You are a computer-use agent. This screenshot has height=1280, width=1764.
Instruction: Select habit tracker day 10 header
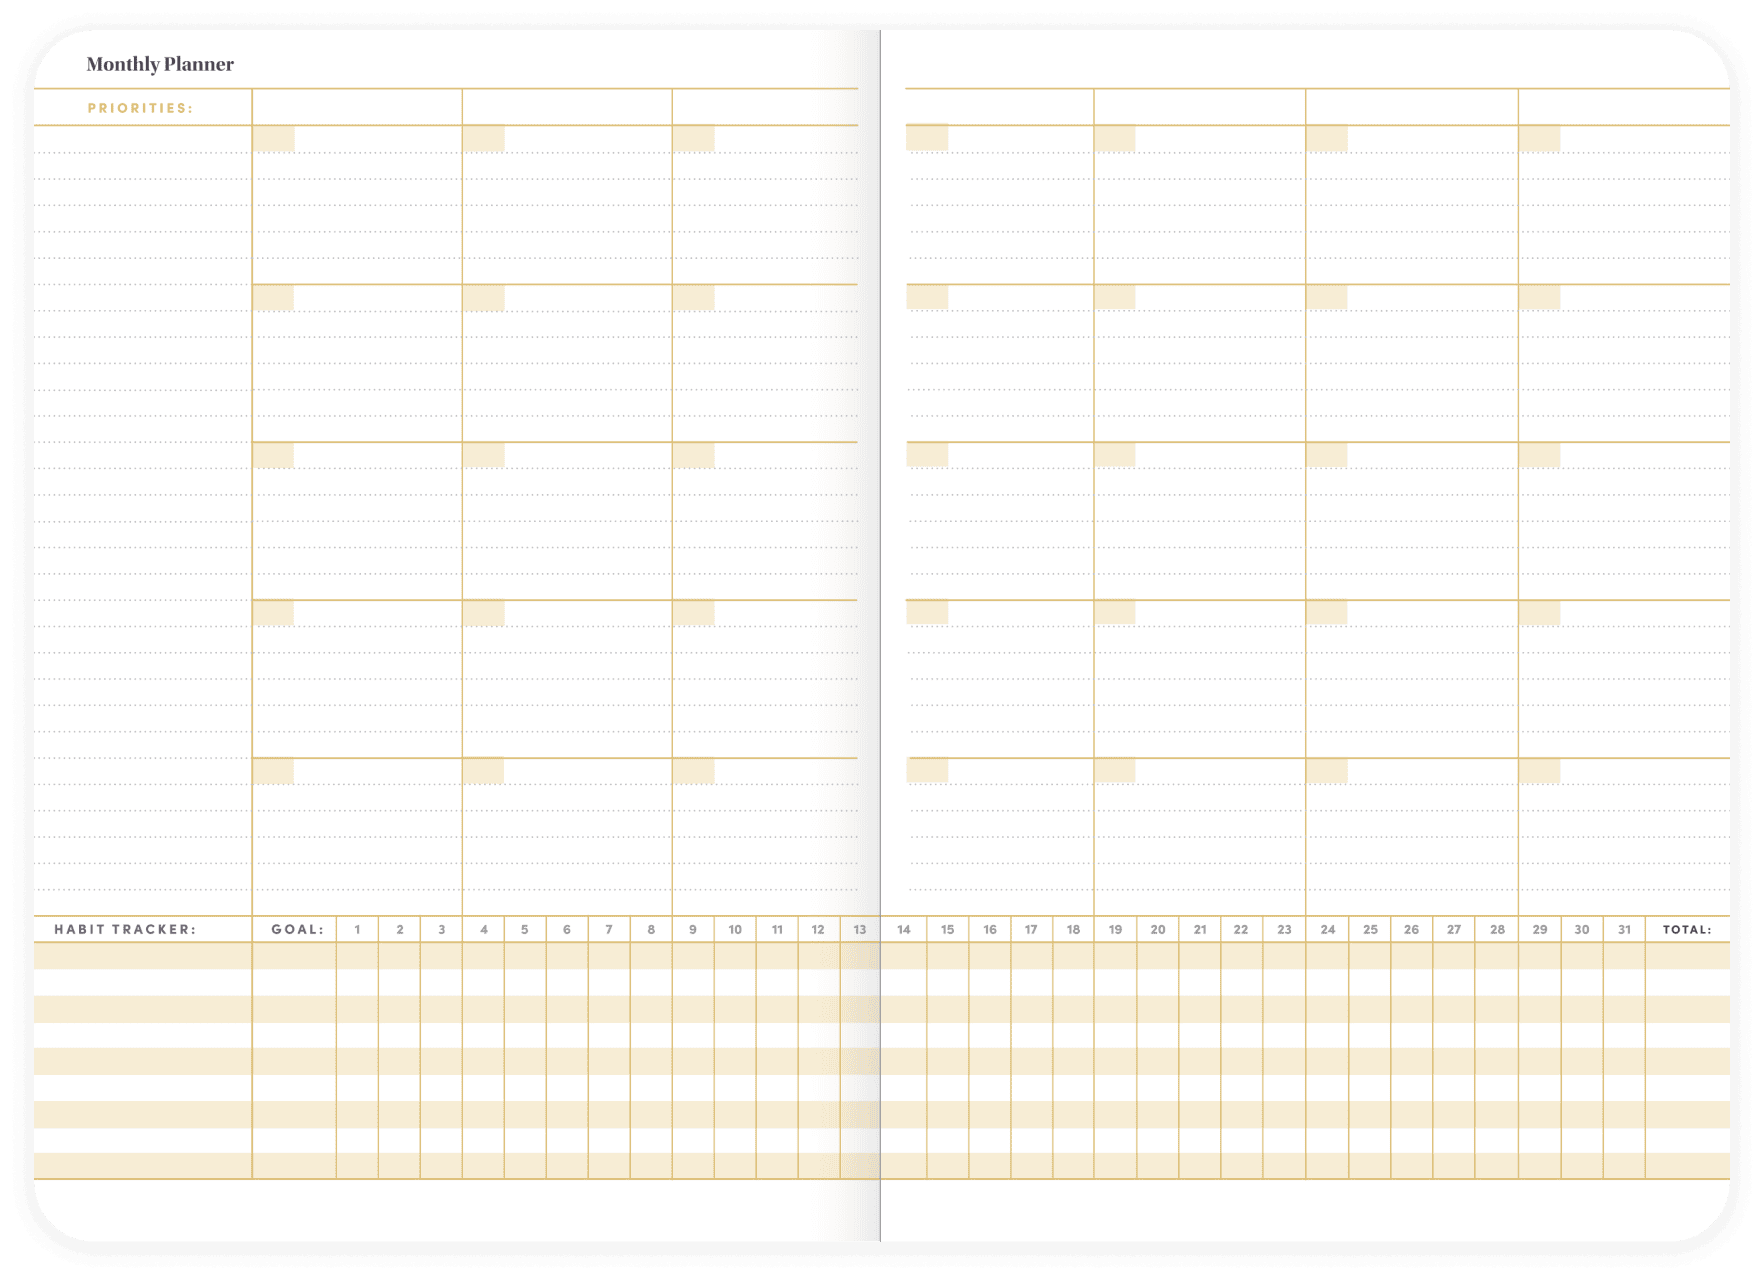[x=735, y=929]
